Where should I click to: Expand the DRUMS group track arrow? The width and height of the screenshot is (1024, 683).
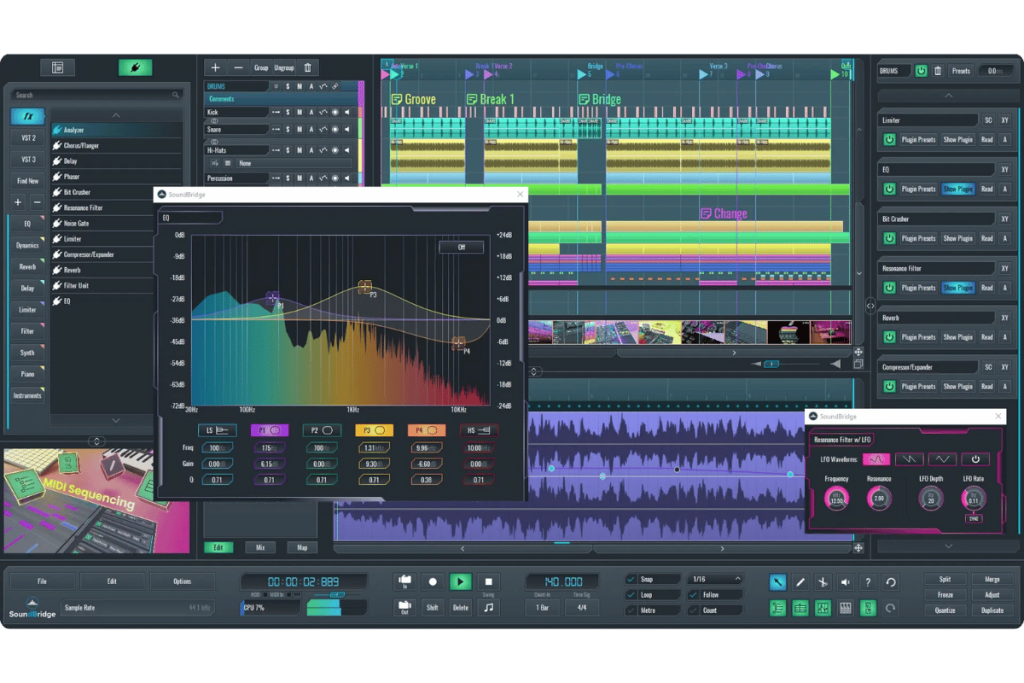tap(276, 86)
